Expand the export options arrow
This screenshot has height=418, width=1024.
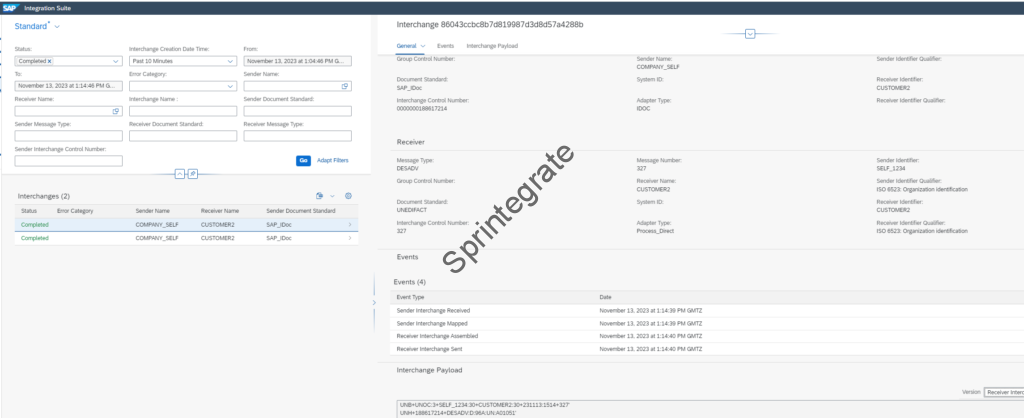tap(332, 196)
